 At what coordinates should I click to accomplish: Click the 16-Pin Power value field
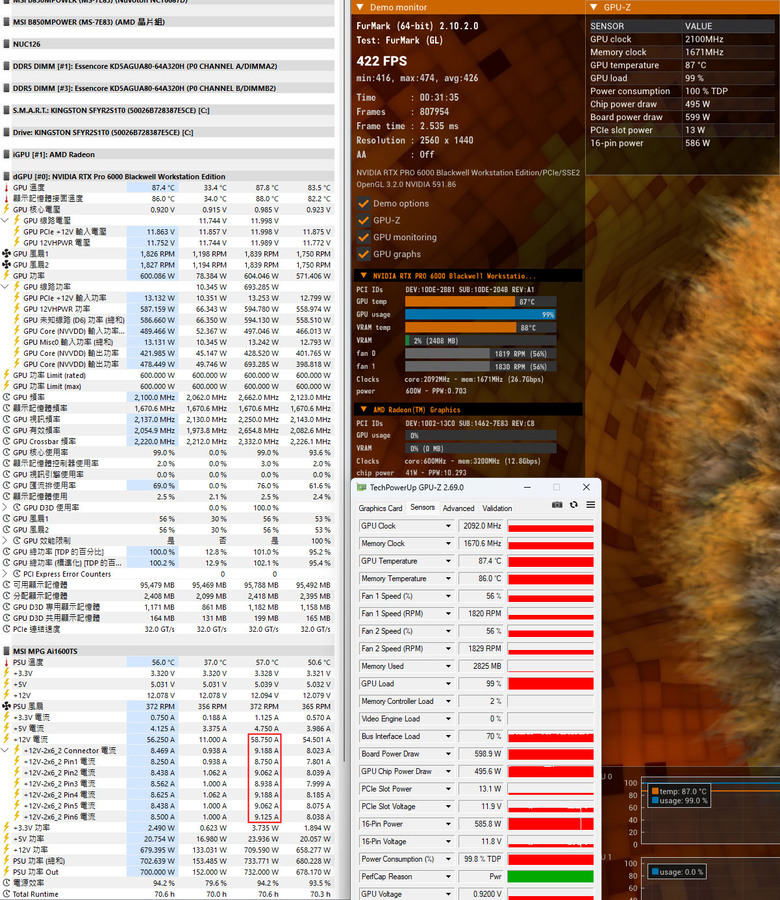coord(481,824)
